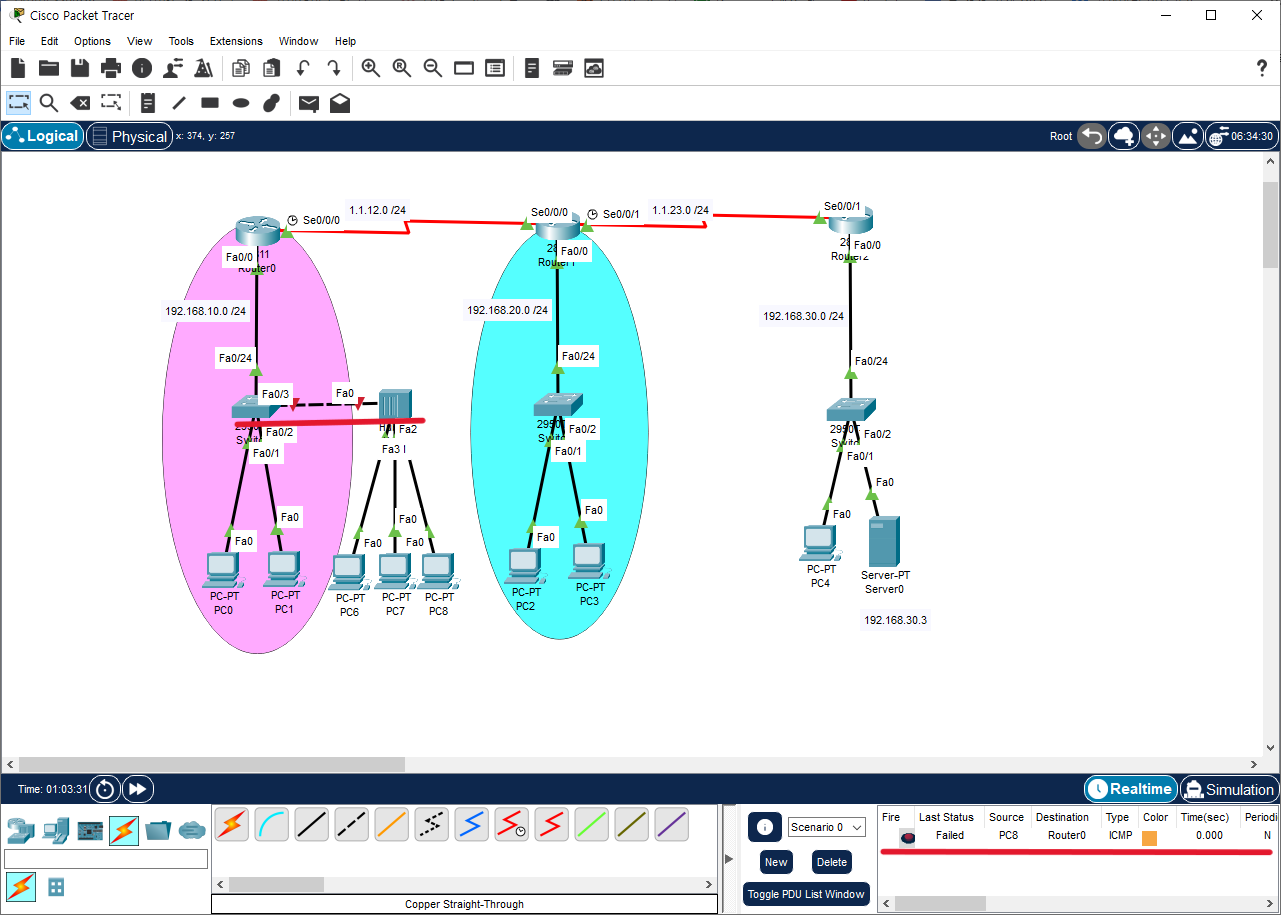
Task: Select the Draw Ellipse tool
Action: [x=241, y=102]
